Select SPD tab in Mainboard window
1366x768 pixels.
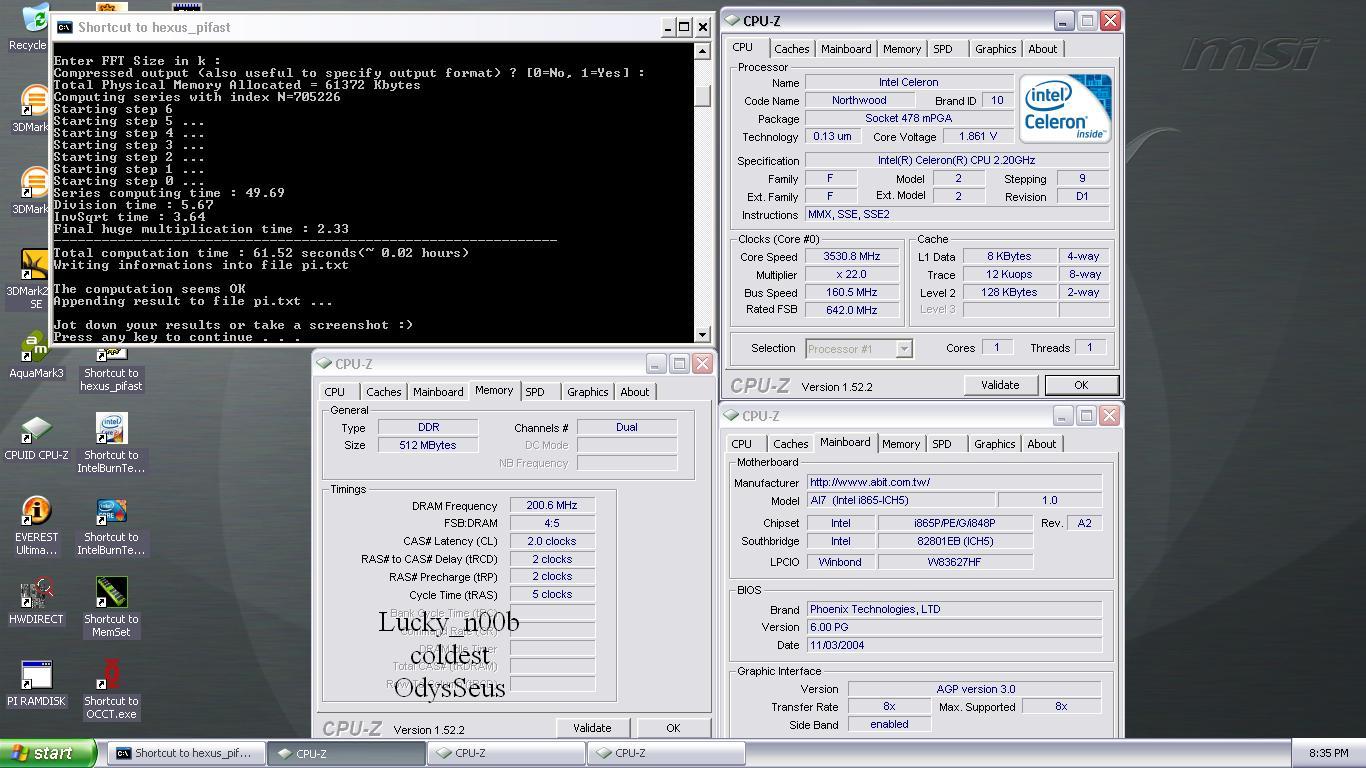click(941, 444)
